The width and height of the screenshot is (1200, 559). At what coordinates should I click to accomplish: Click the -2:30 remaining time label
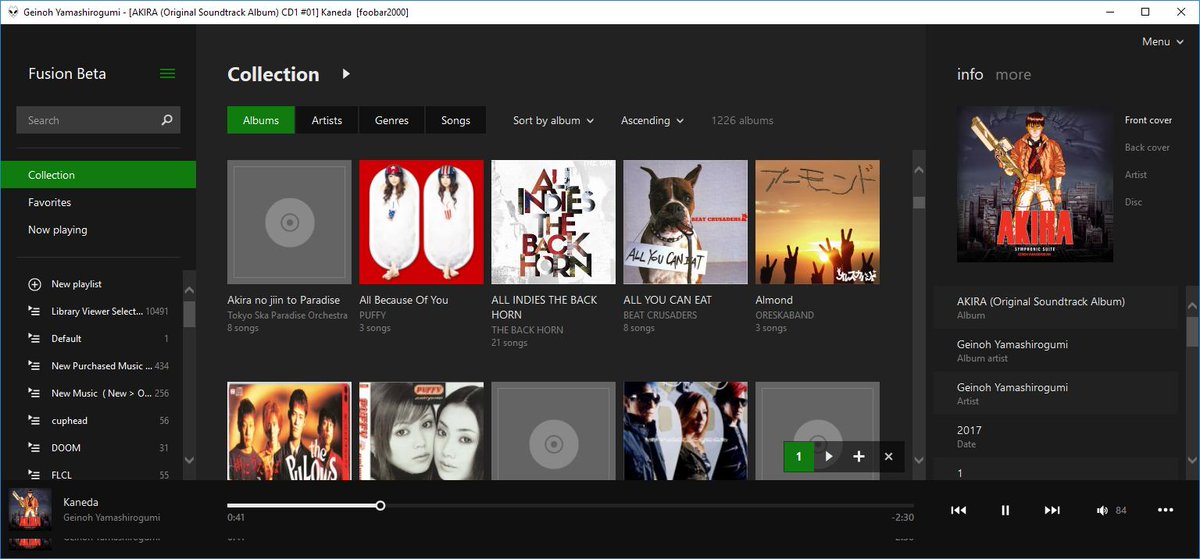(x=903, y=516)
